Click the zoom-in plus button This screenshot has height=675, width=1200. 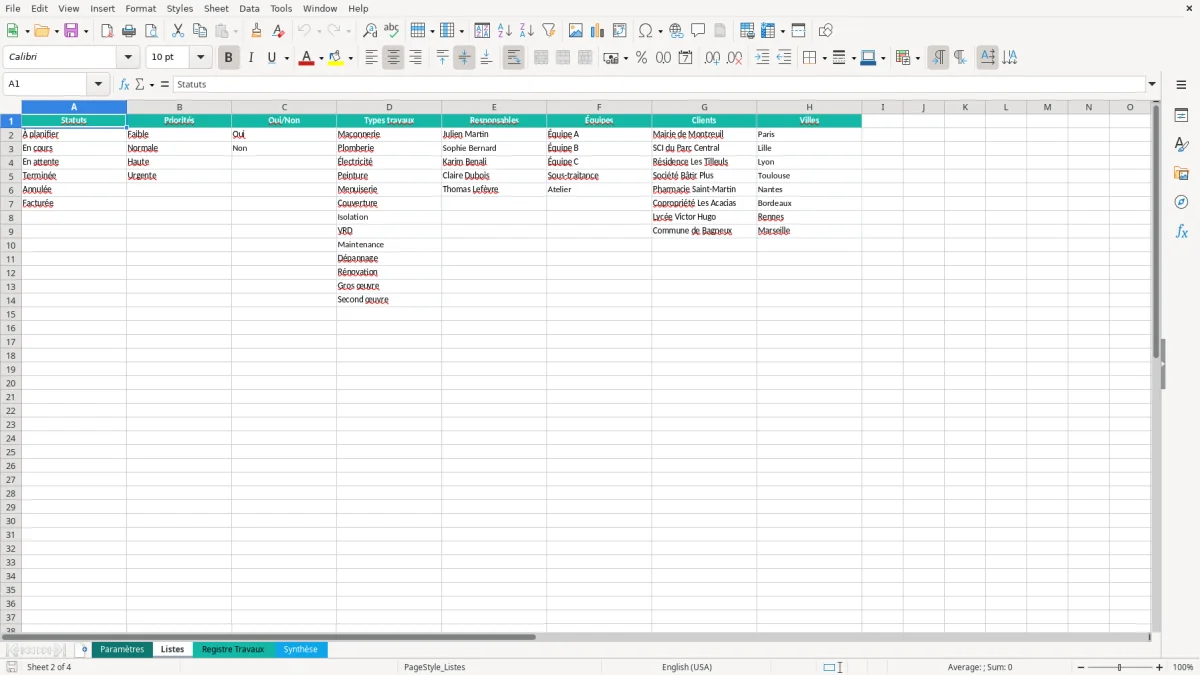tap(1160, 667)
